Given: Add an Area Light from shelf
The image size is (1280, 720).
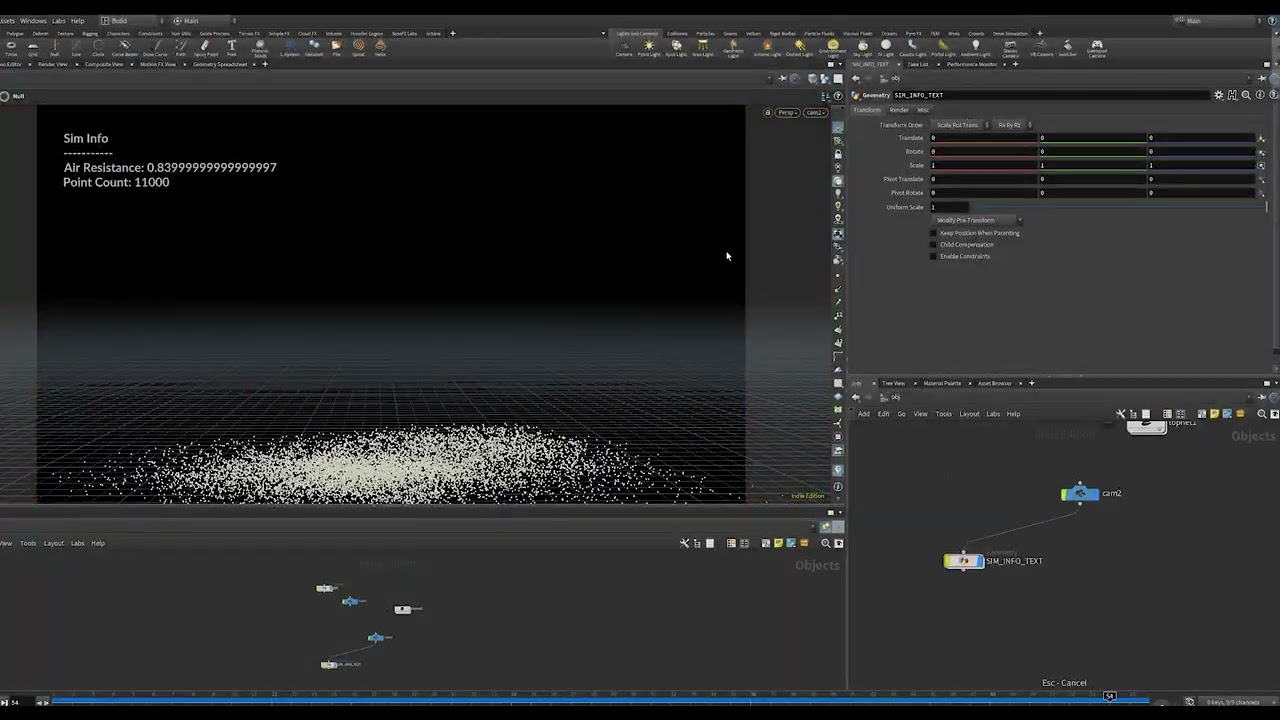Looking at the screenshot, I should (x=703, y=47).
